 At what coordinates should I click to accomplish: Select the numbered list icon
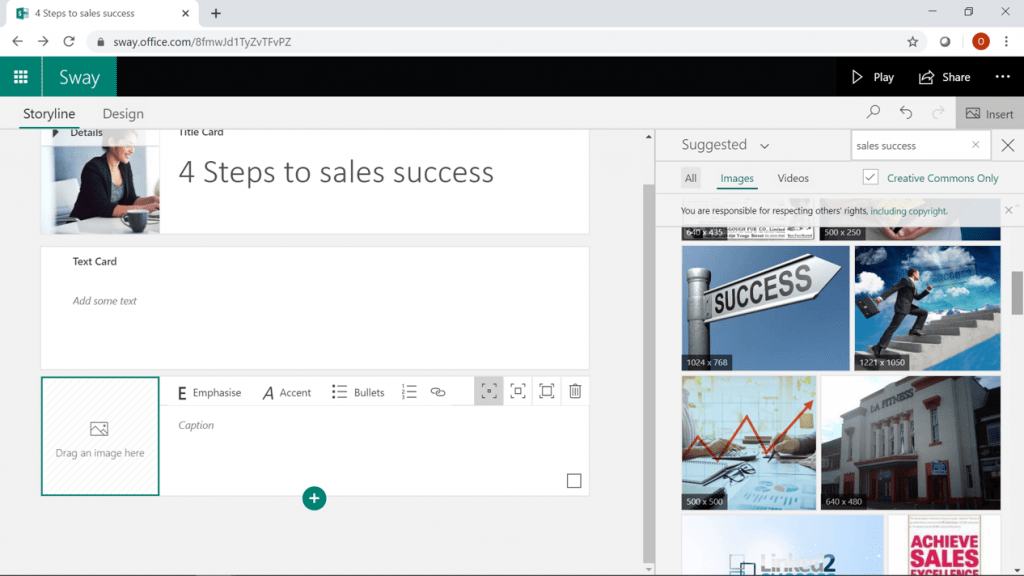409,392
